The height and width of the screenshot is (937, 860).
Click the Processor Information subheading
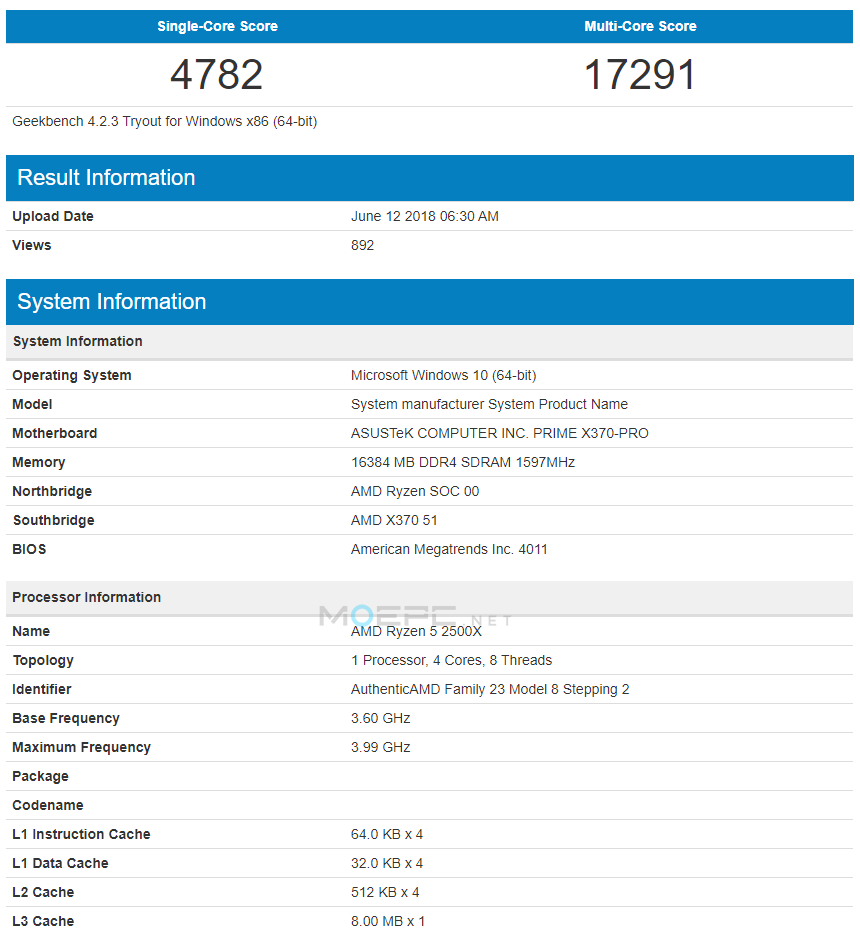coord(87,598)
